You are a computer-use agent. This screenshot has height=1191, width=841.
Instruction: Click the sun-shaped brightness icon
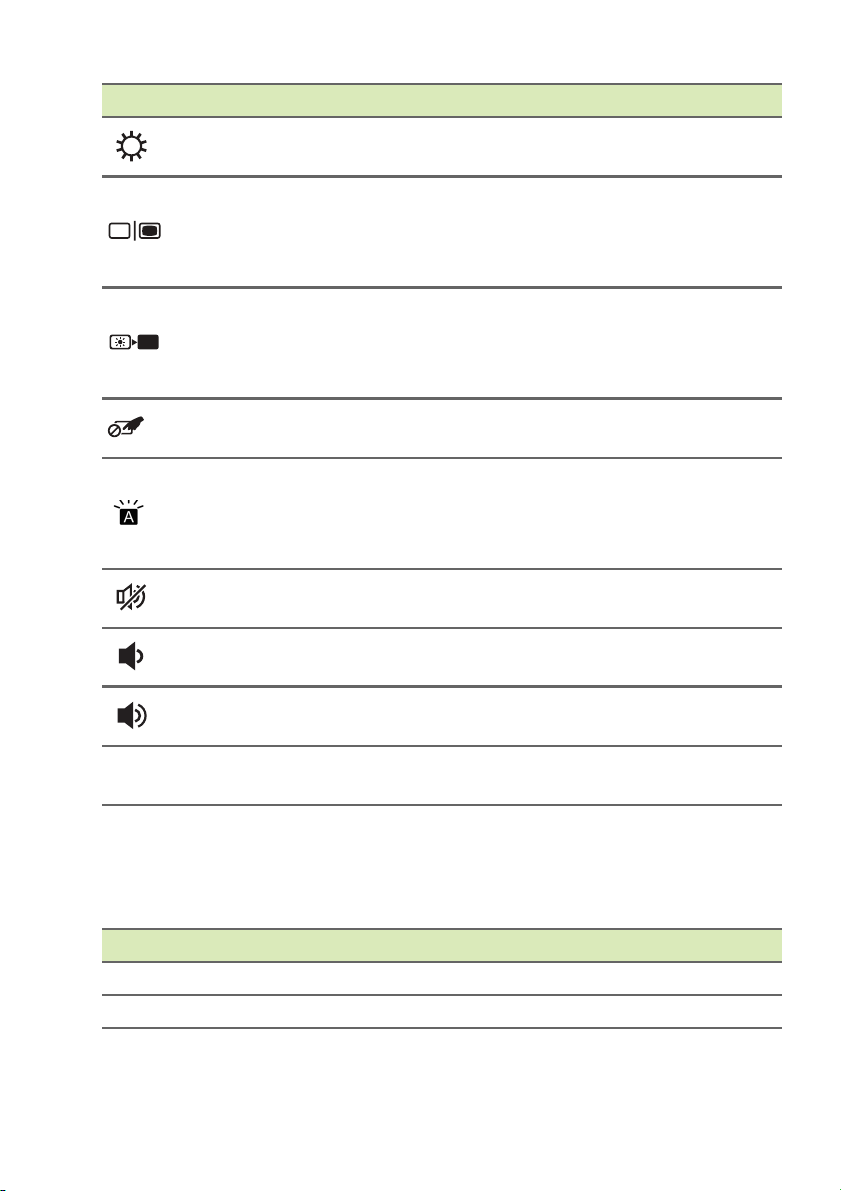(x=132, y=146)
